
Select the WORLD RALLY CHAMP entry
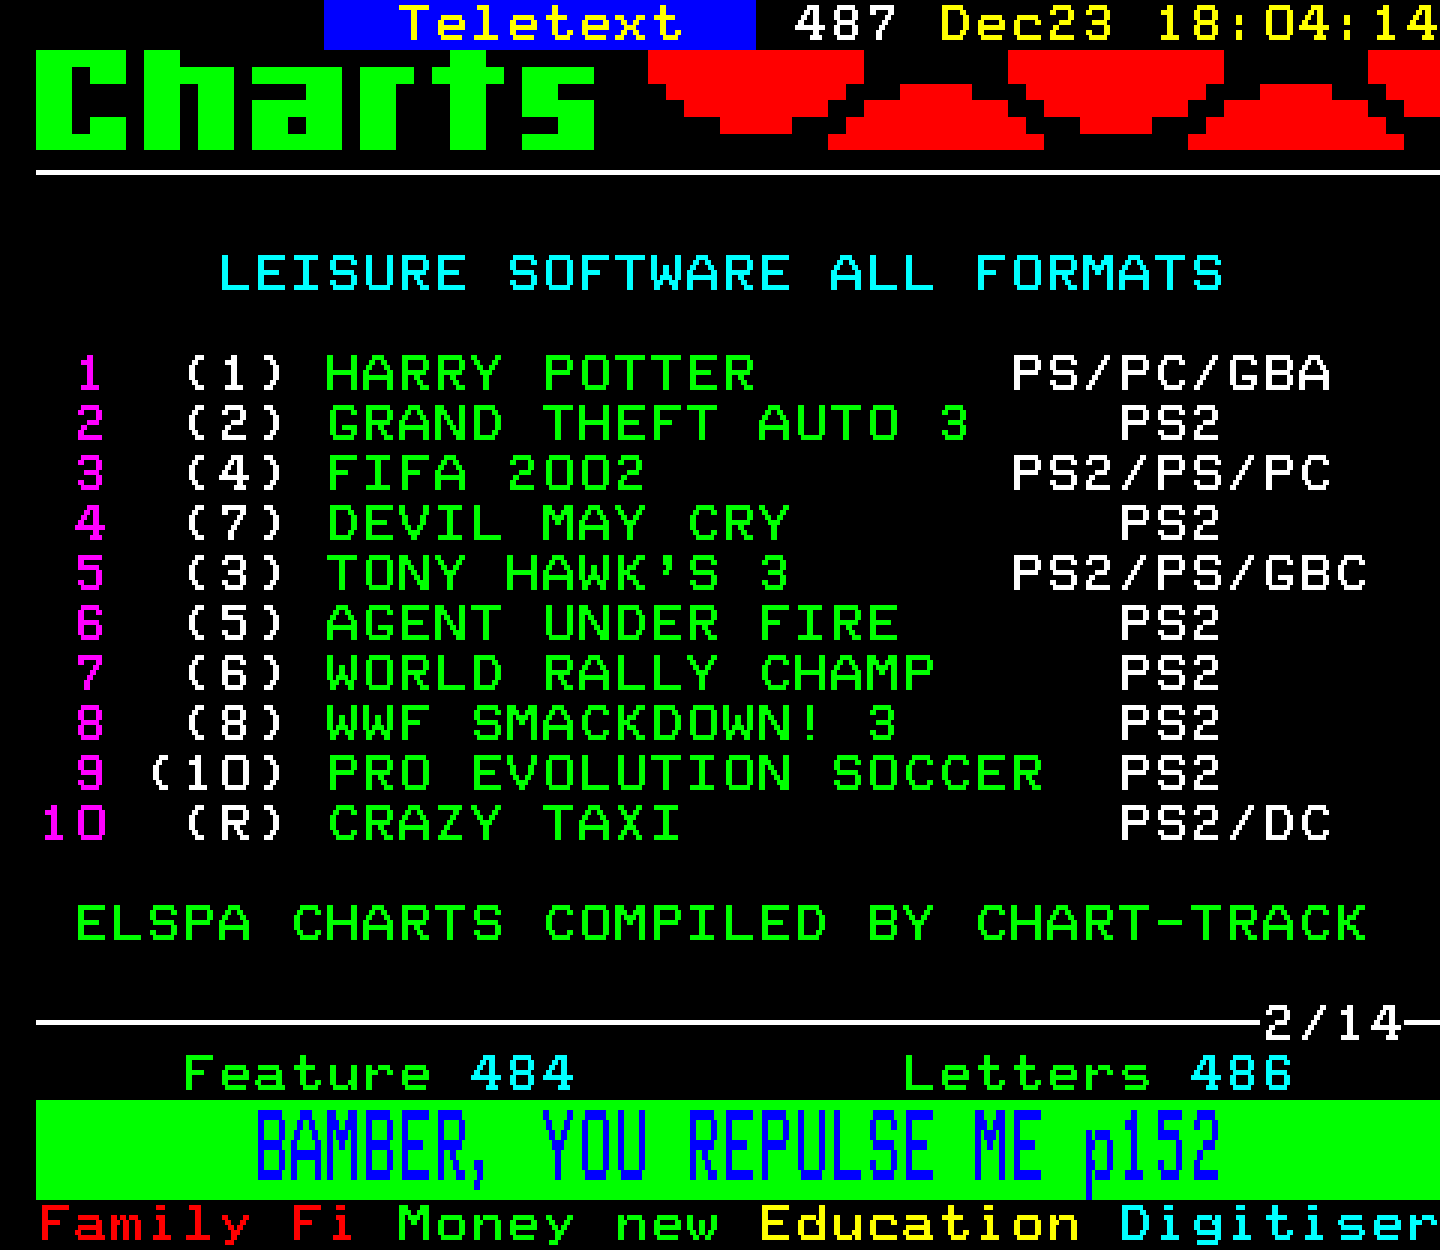tap(630, 673)
